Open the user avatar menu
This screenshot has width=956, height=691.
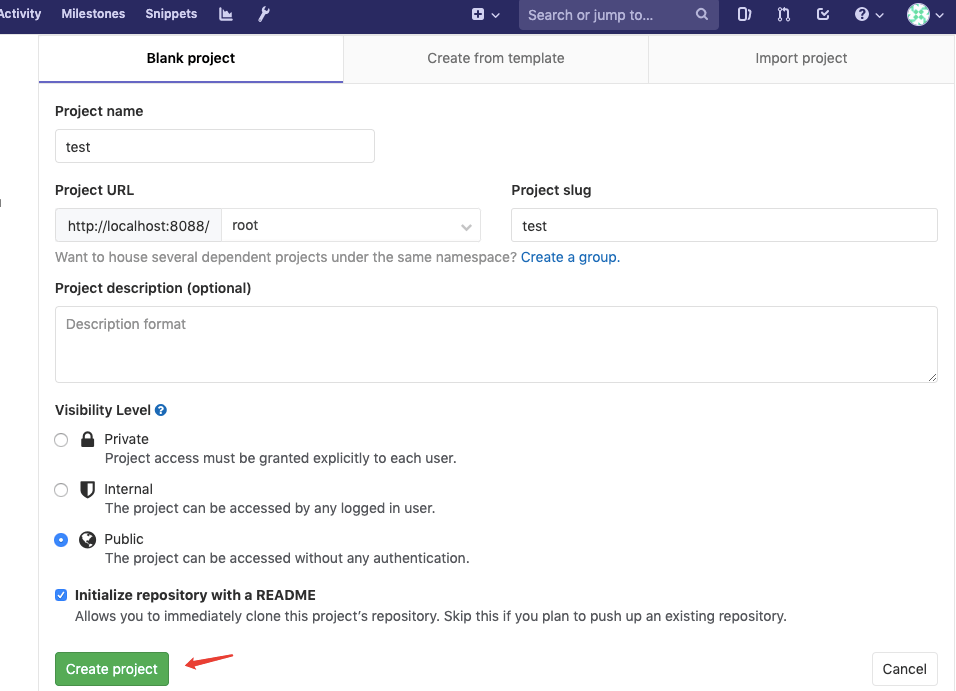coord(925,14)
